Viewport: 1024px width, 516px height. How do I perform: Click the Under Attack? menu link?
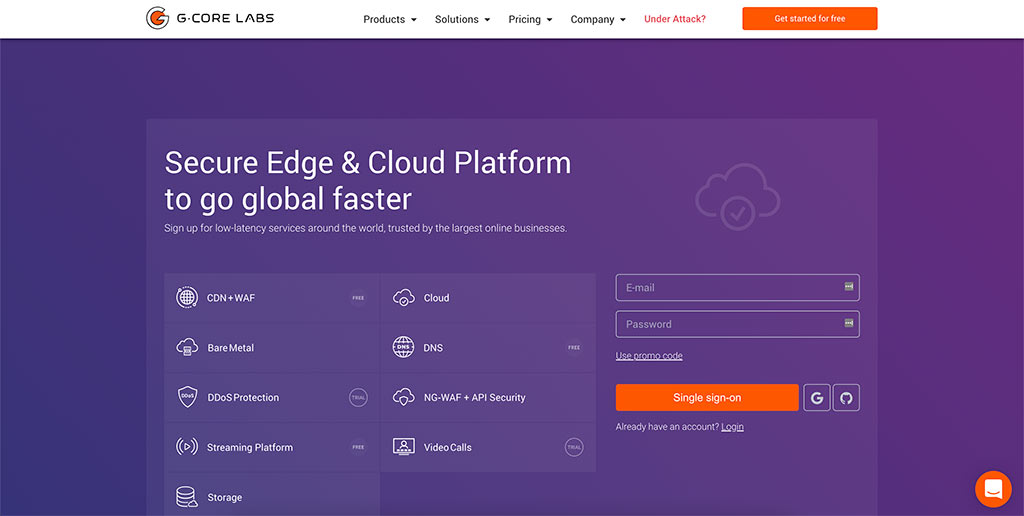pos(675,19)
